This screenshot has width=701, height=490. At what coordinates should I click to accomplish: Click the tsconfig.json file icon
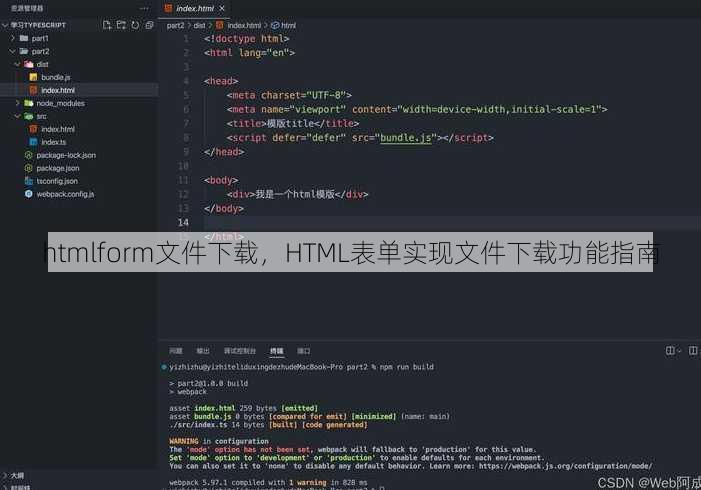(29, 181)
